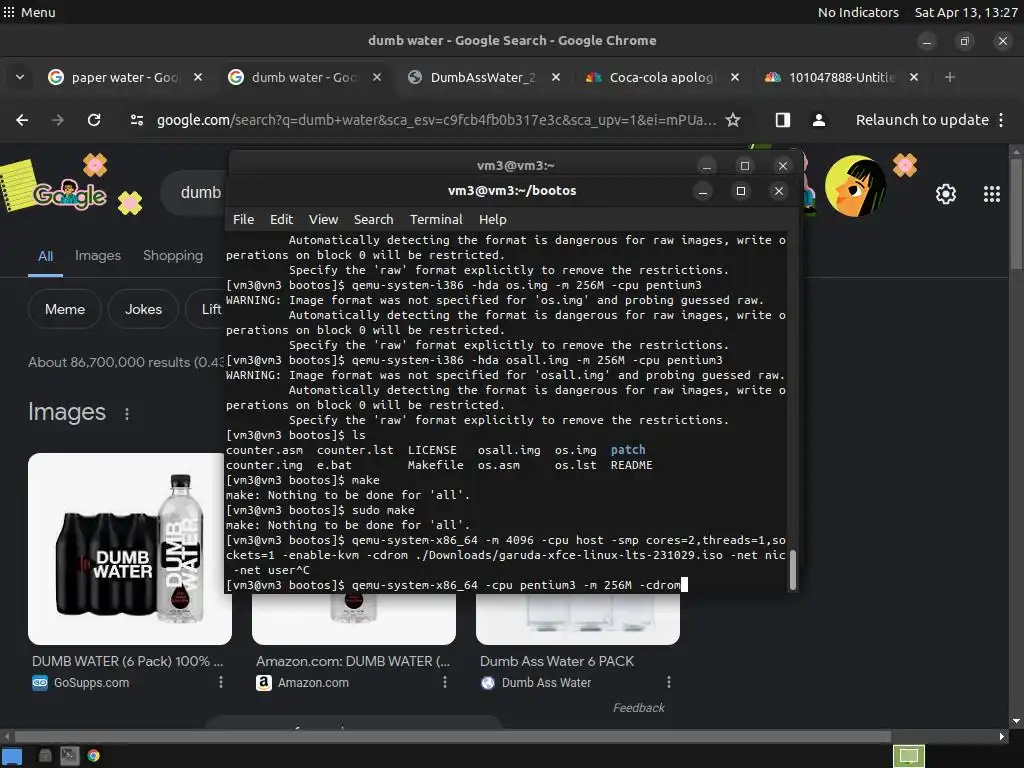Open Google quick settings gear
The height and width of the screenshot is (768, 1024).
click(x=946, y=194)
